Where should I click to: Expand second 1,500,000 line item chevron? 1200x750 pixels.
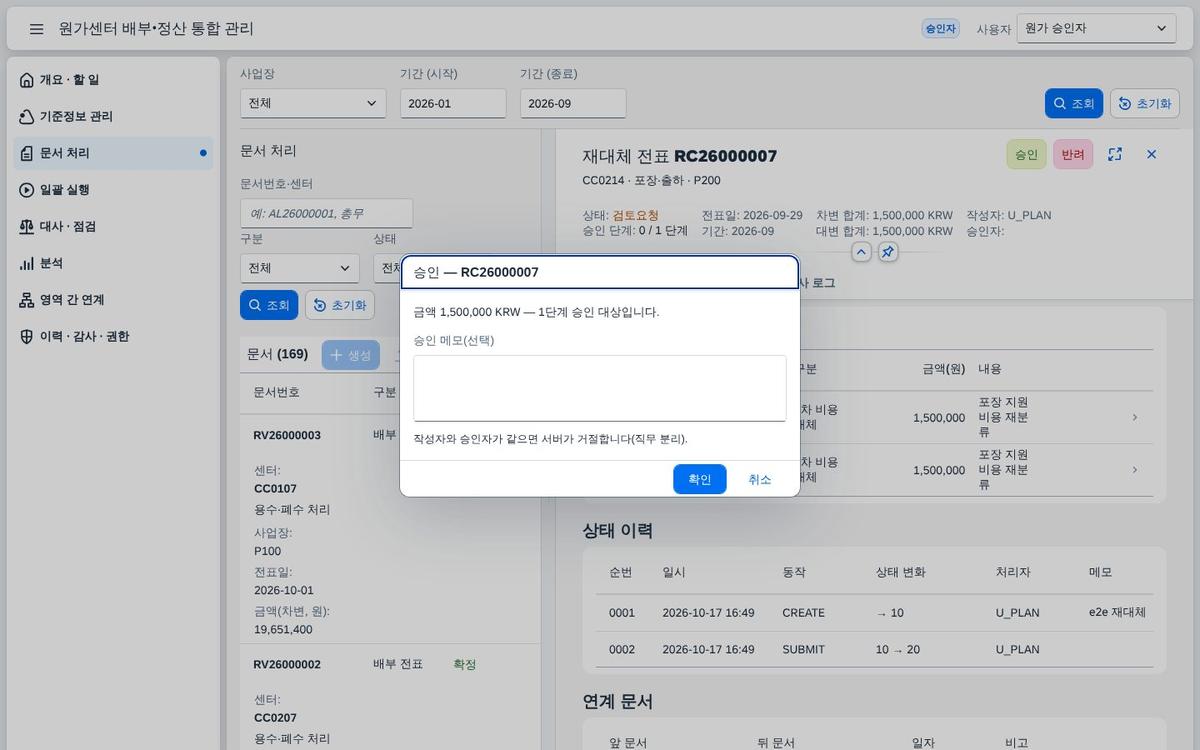(x=1134, y=470)
